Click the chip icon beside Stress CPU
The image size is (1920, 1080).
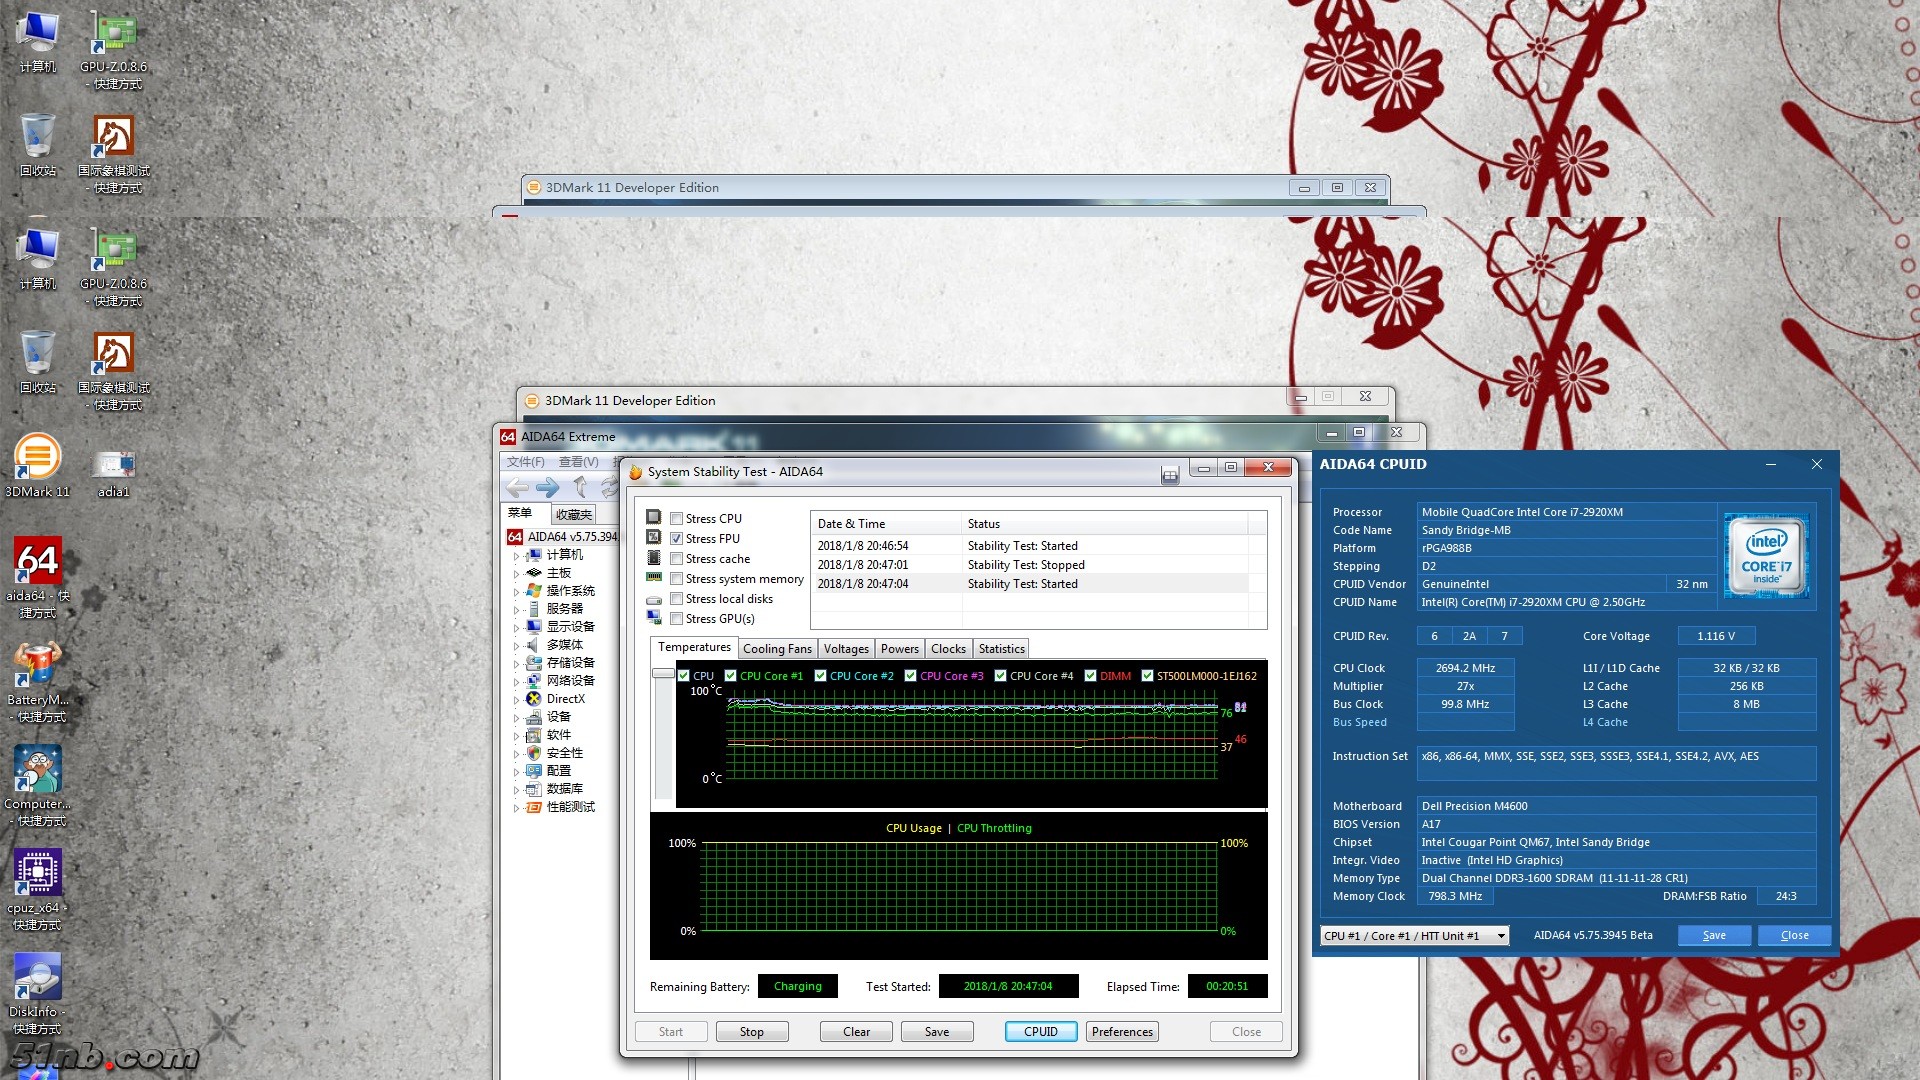point(653,517)
